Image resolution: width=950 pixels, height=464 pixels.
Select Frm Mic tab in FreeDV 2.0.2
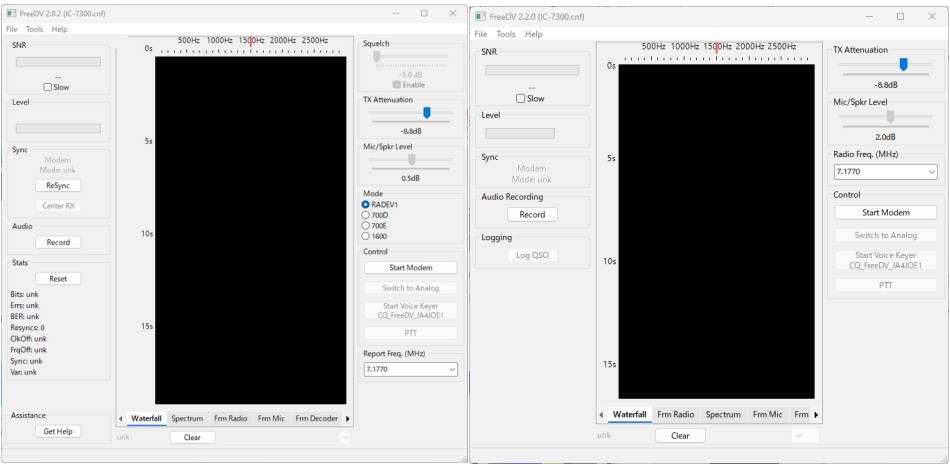pyautogui.click(x=271, y=419)
